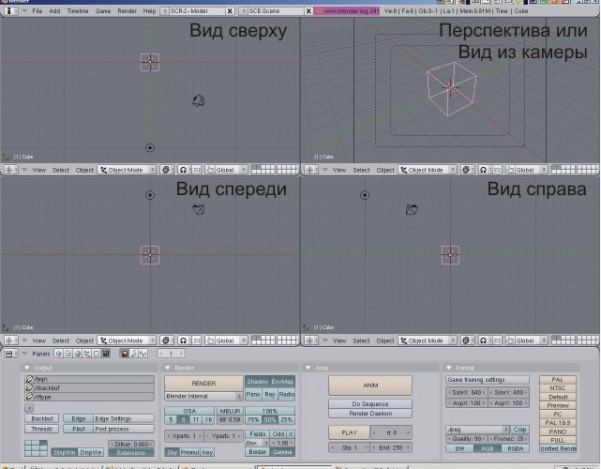Select the cube in the perspective viewport

tap(448, 86)
